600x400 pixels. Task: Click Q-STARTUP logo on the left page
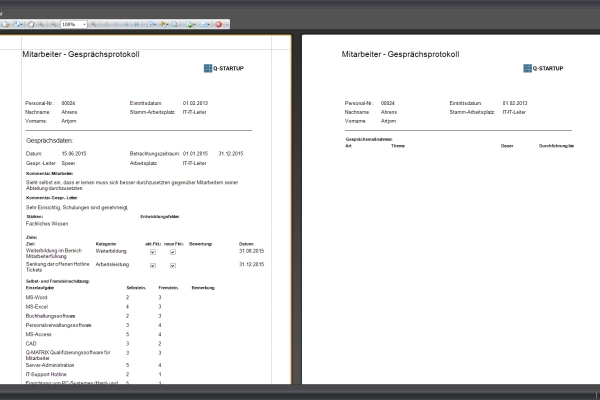point(224,68)
